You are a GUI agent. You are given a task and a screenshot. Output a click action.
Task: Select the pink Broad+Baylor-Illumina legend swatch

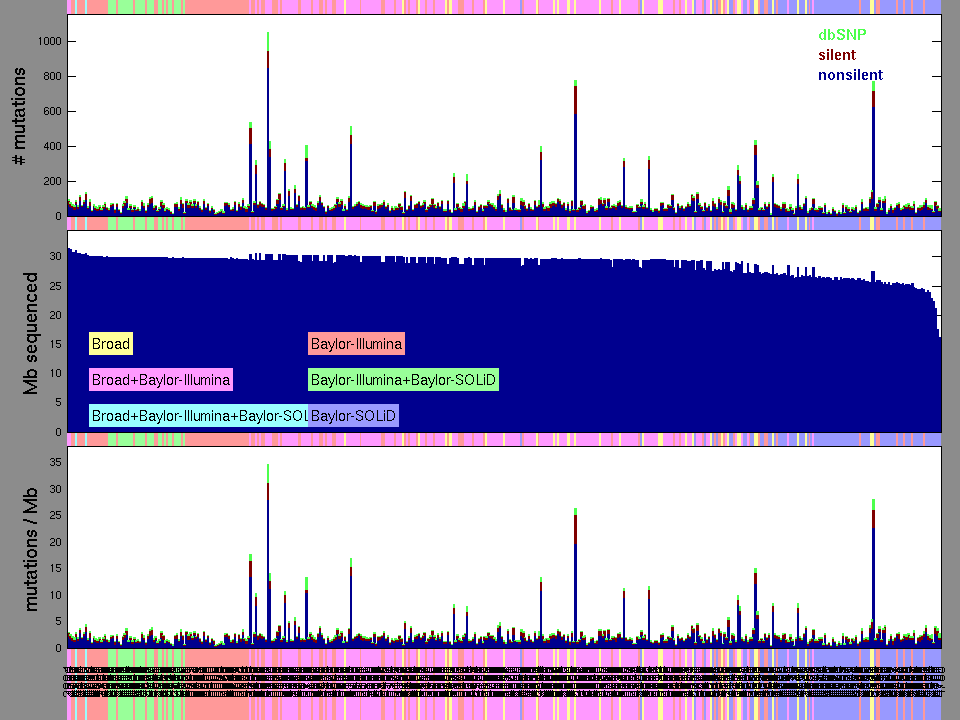(x=161, y=380)
